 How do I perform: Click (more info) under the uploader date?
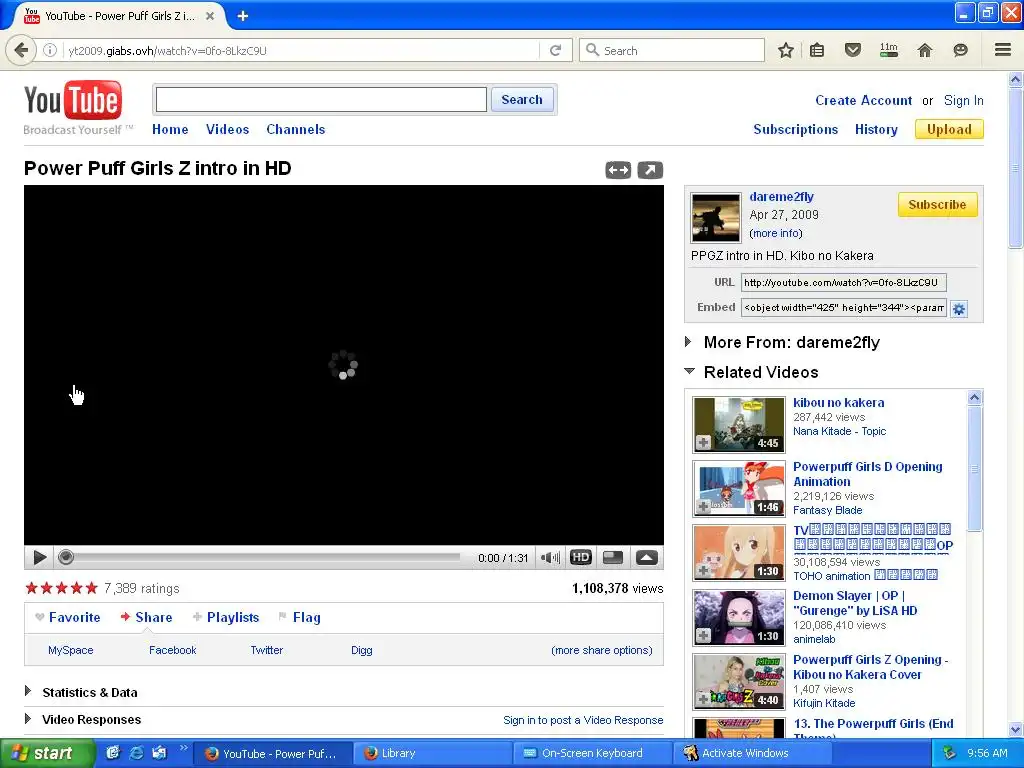[x=776, y=233]
